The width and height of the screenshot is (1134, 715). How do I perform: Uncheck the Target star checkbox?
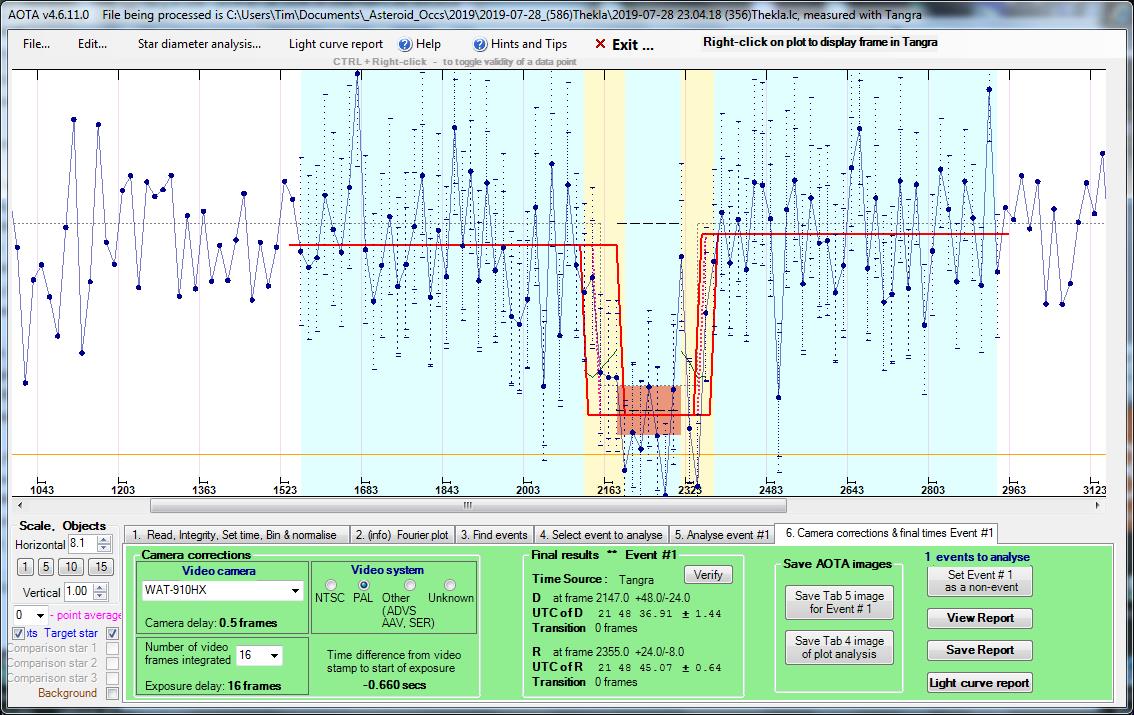(112, 633)
